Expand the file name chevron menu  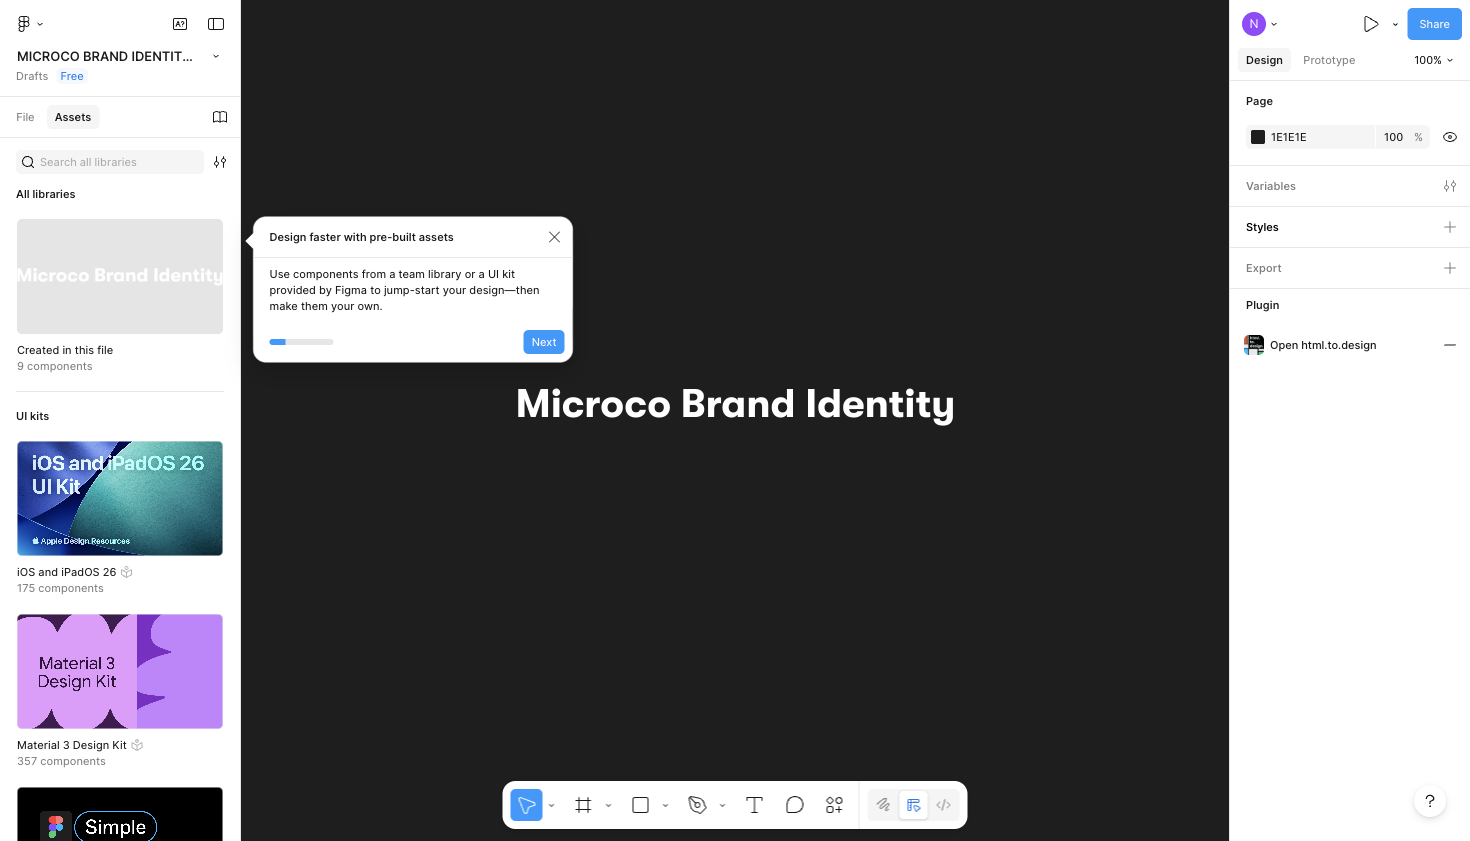pyautogui.click(x=216, y=57)
